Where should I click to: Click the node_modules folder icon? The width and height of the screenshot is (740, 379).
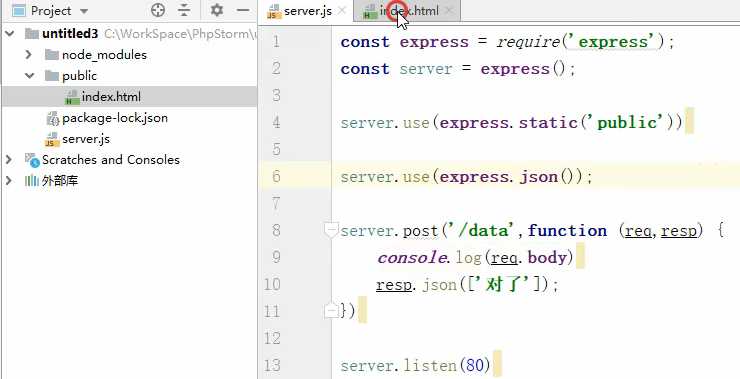point(51,55)
